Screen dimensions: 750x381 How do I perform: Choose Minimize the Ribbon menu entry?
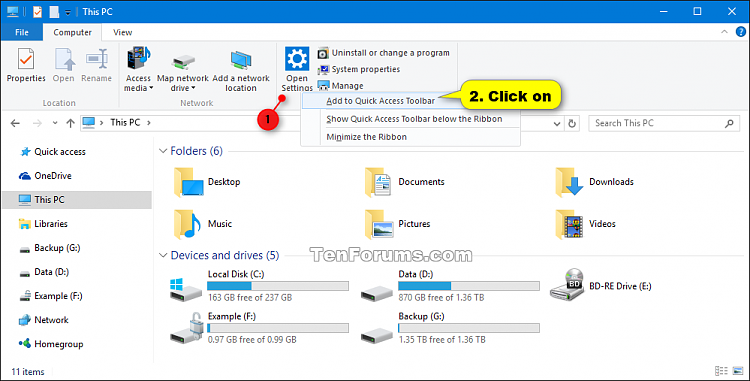(366, 137)
